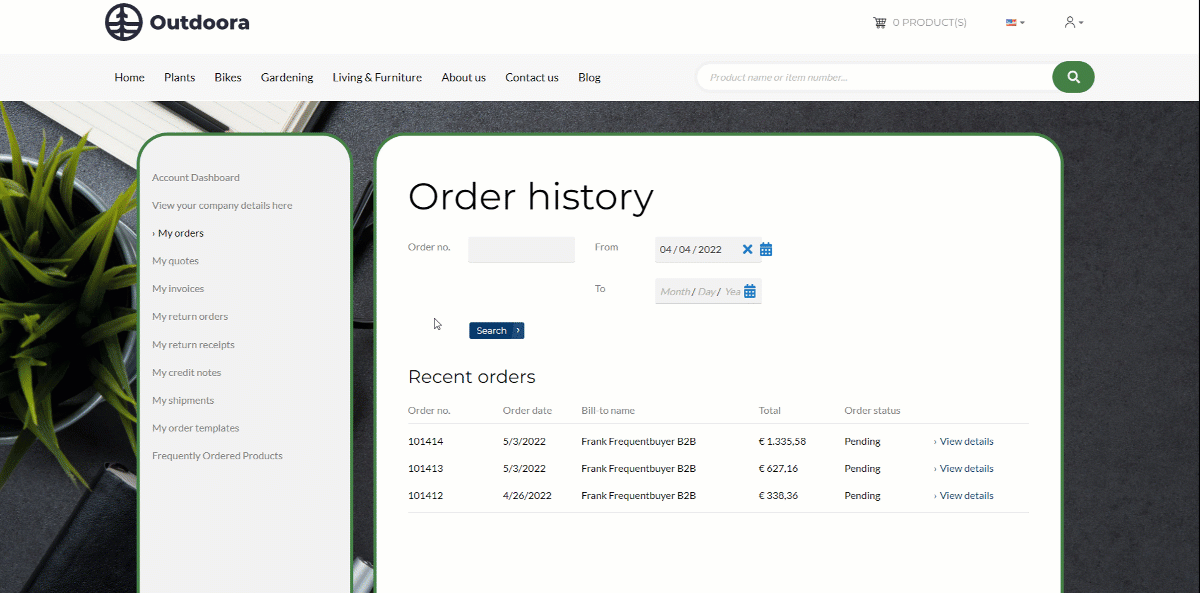The width and height of the screenshot is (1200, 593).
Task: Open the Living & Furniture menu
Action: point(377,77)
